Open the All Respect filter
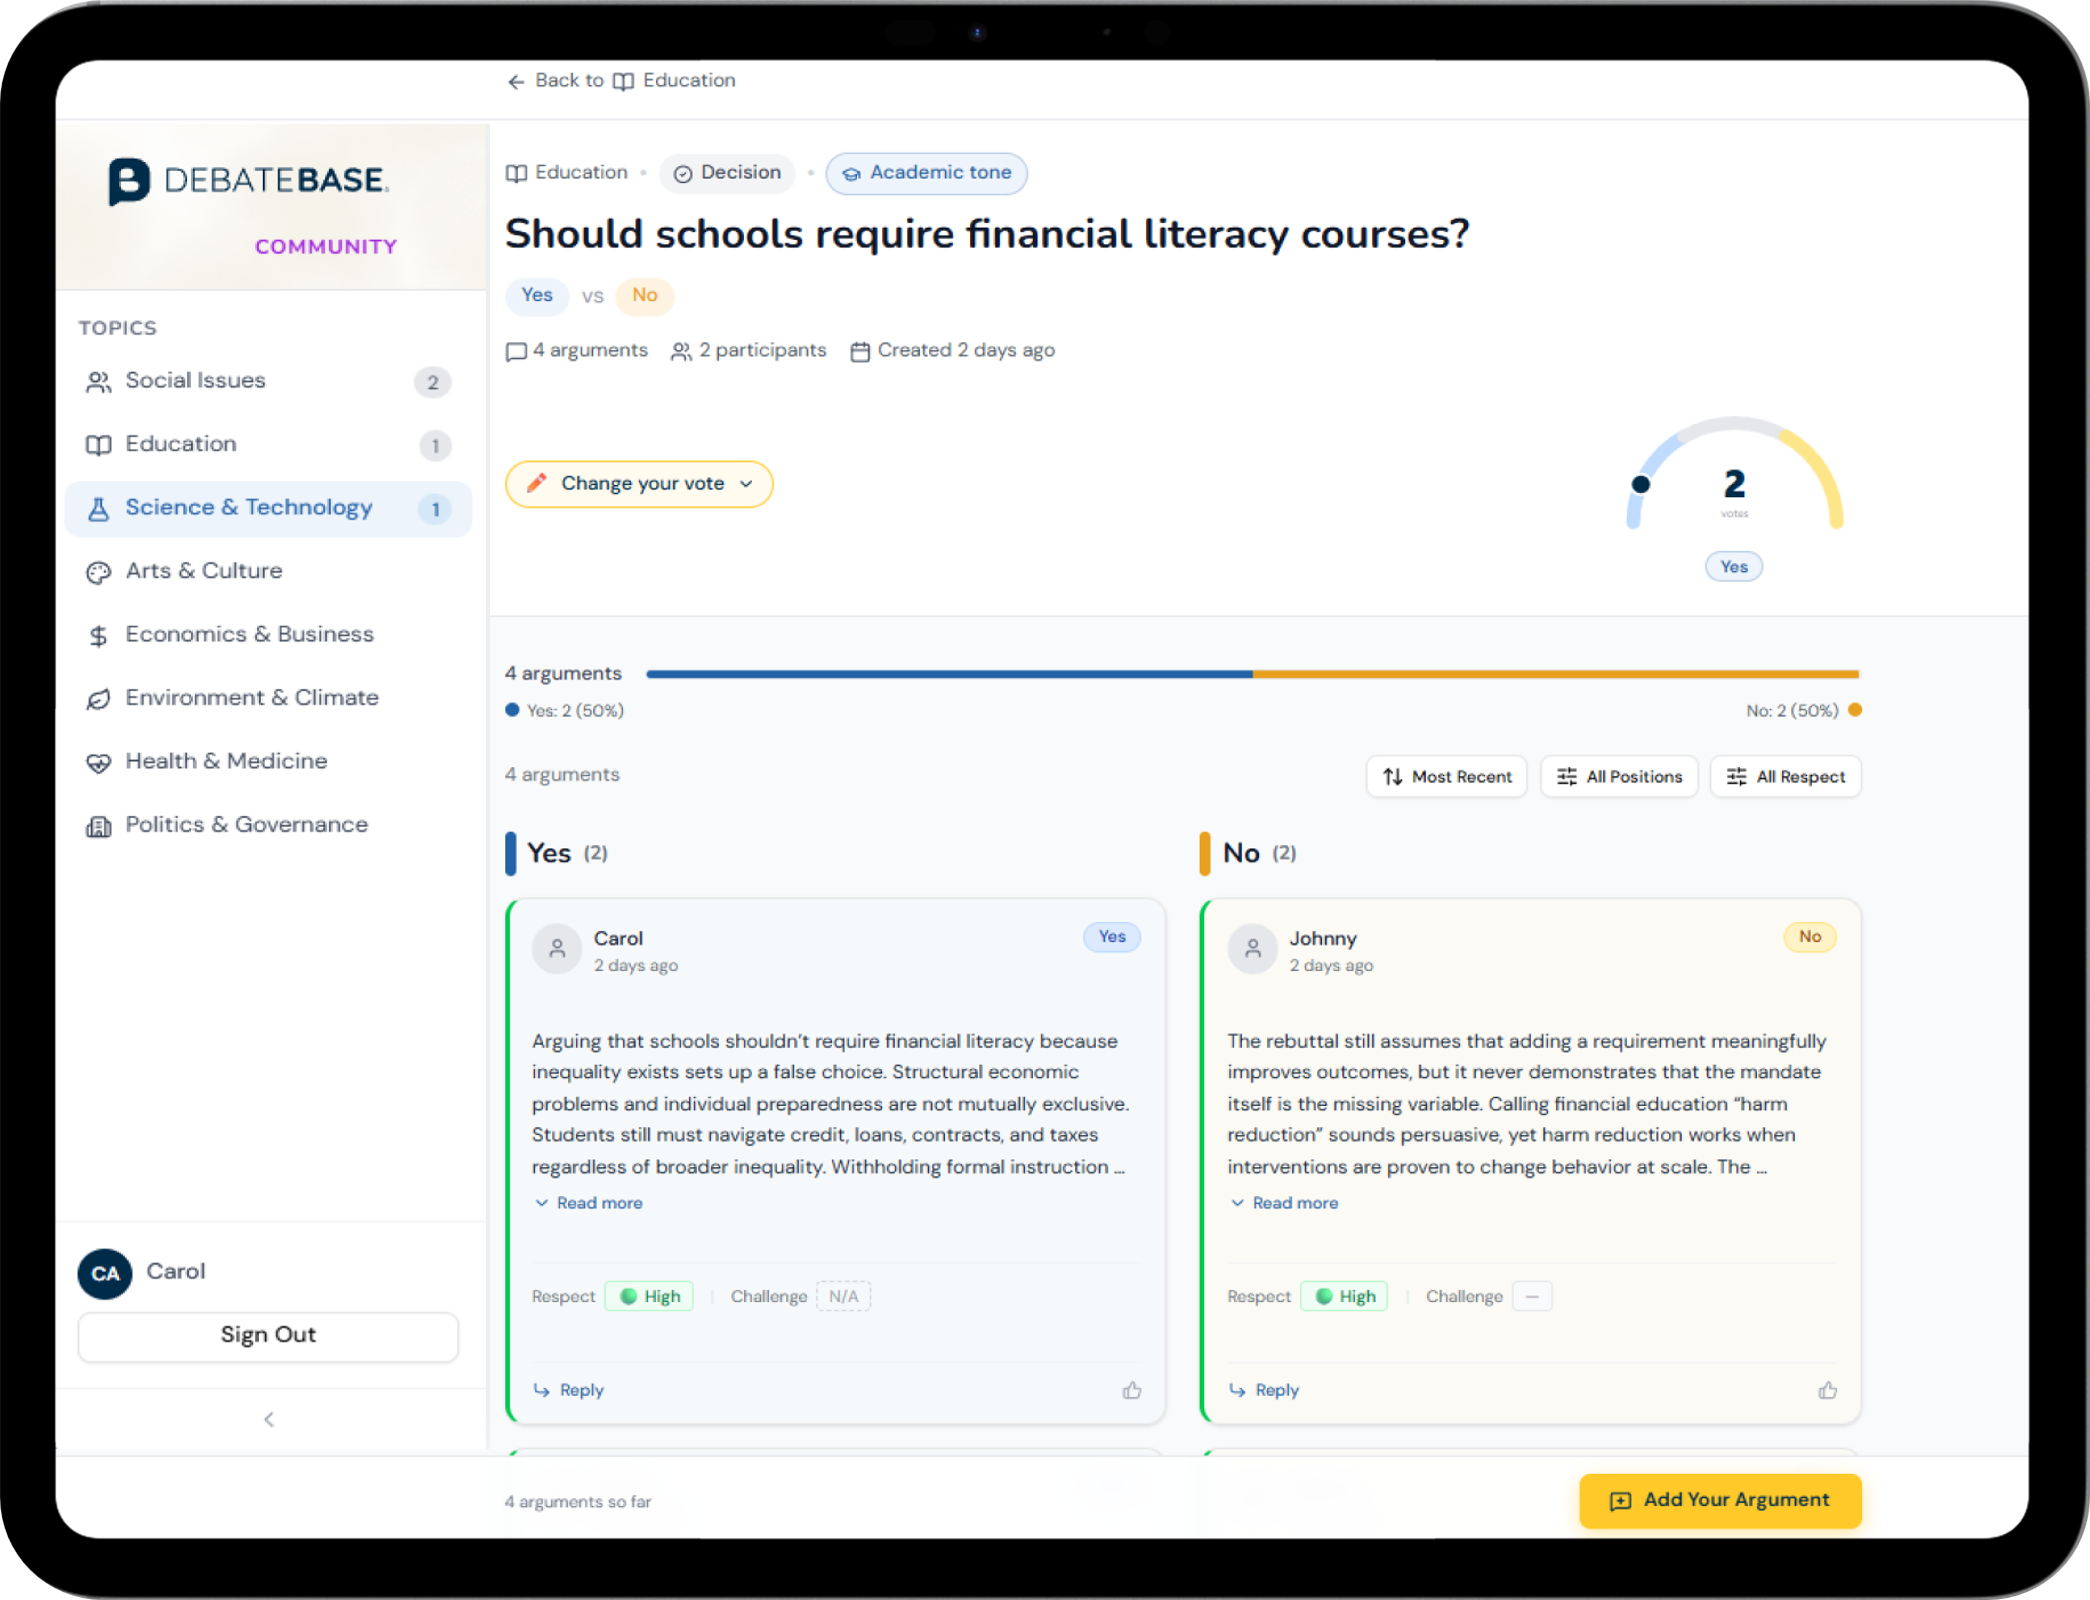The image size is (2090, 1600). tap(1785, 777)
